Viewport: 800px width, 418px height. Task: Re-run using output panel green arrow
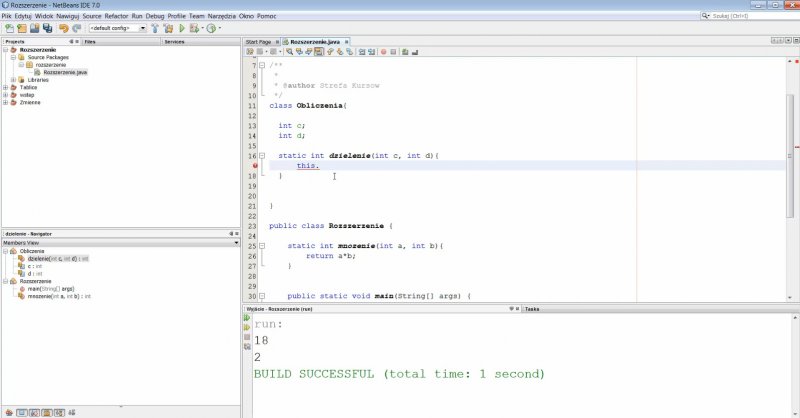coord(247,319)
